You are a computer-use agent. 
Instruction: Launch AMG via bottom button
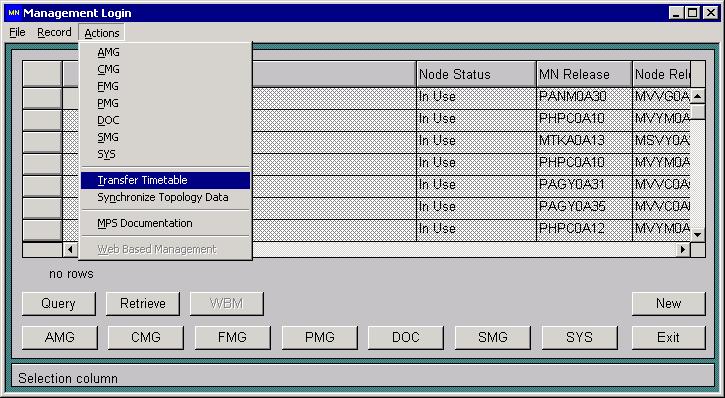[x=60, y=337]
